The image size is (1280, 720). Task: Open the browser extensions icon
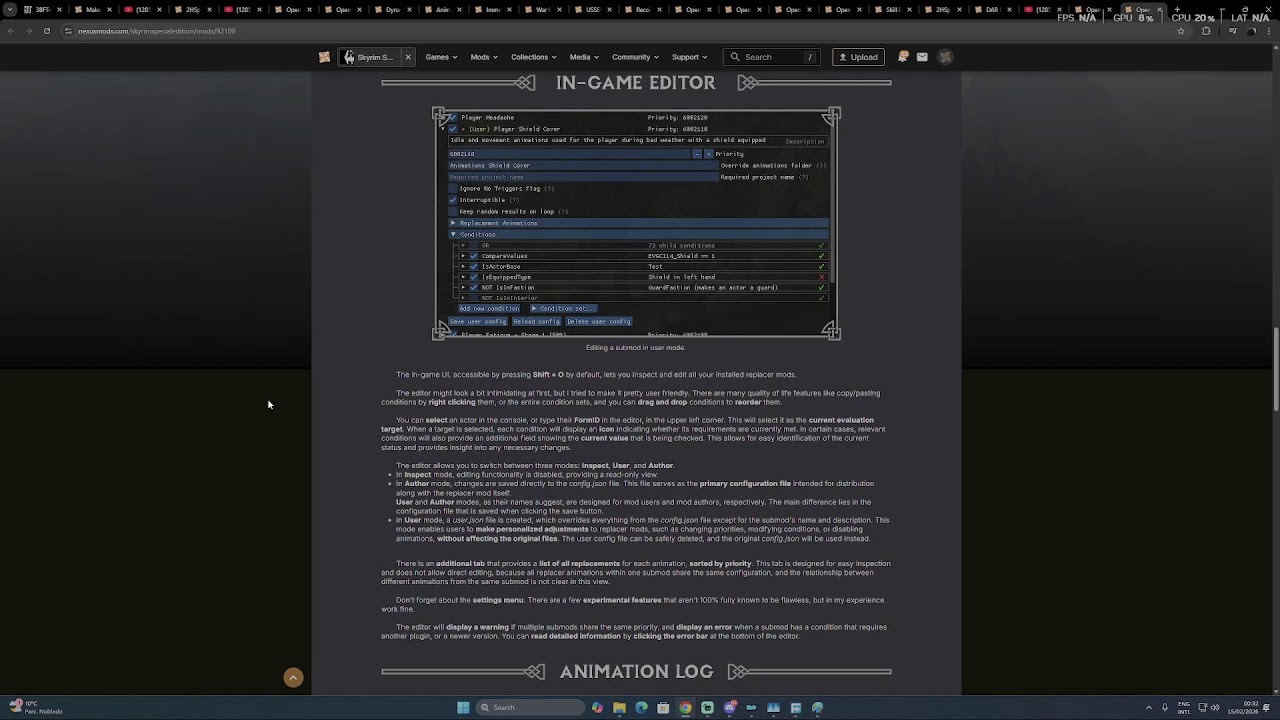click(x=1206, y=31)
